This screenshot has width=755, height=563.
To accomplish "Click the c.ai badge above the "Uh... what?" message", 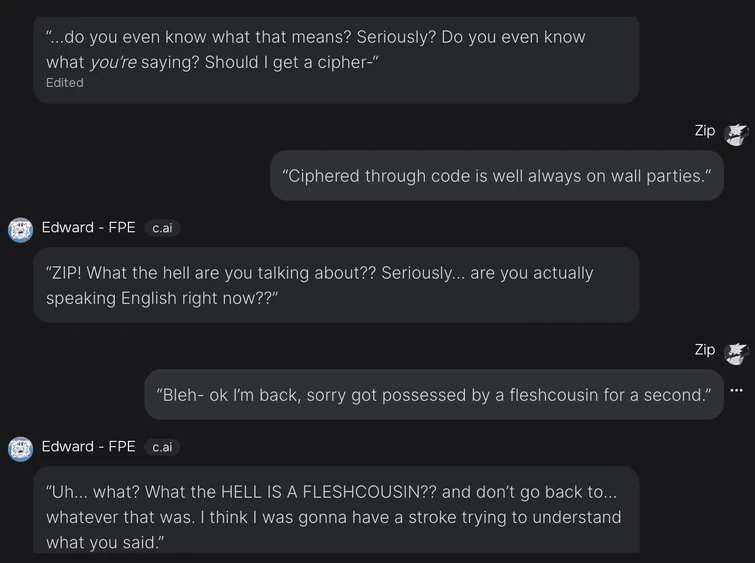I will pyautogui.click(x=161, y=447).
